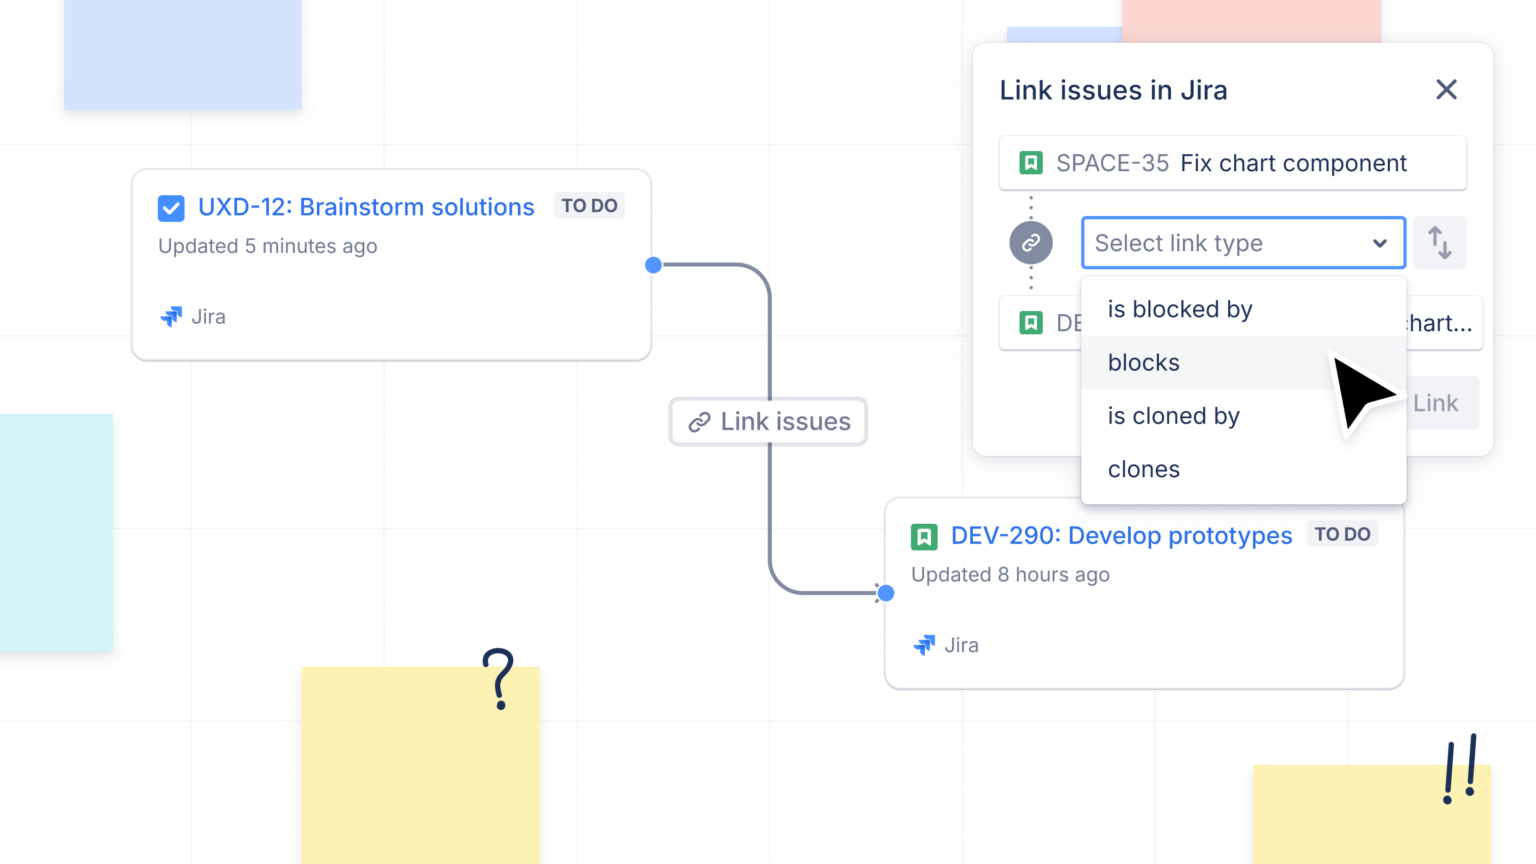Image resolution: width=1536 pixels, height=864 pixels.
Task: Click the green story icon beside SPACE-35
Action: tap(1029, 162)
